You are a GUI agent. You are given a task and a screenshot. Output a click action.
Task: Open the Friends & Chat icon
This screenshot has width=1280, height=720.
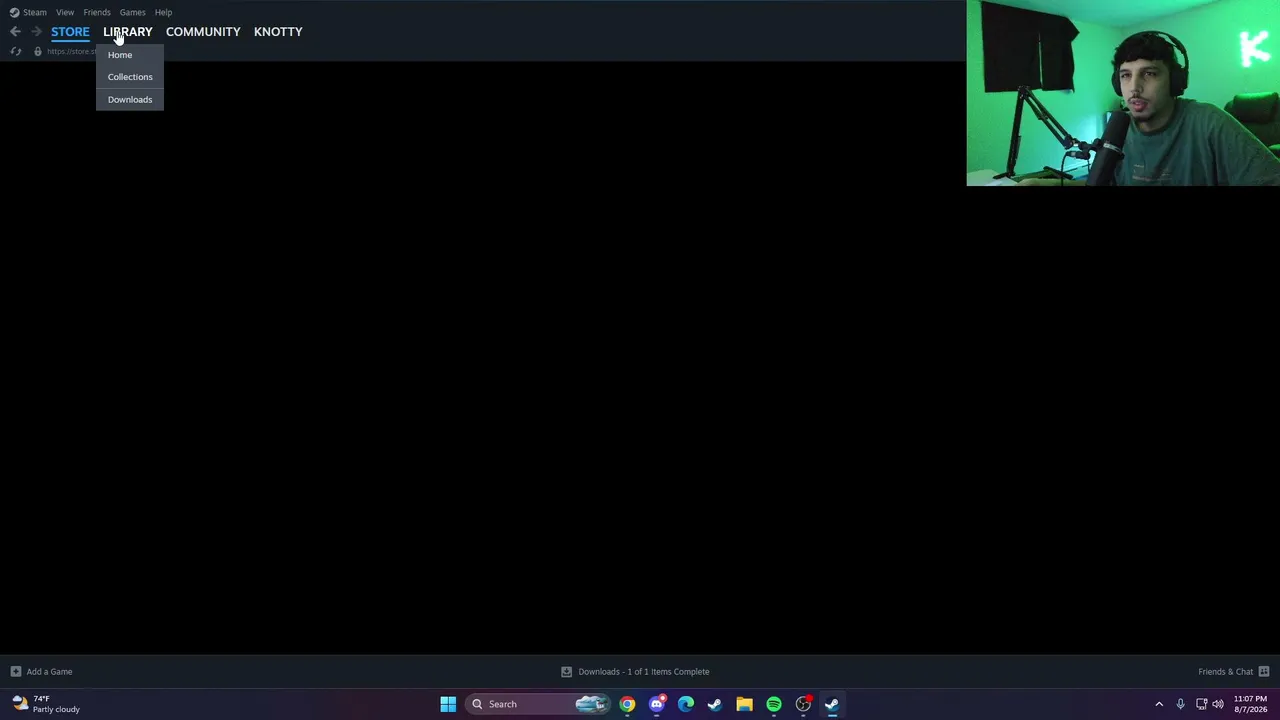point(1264,671)
